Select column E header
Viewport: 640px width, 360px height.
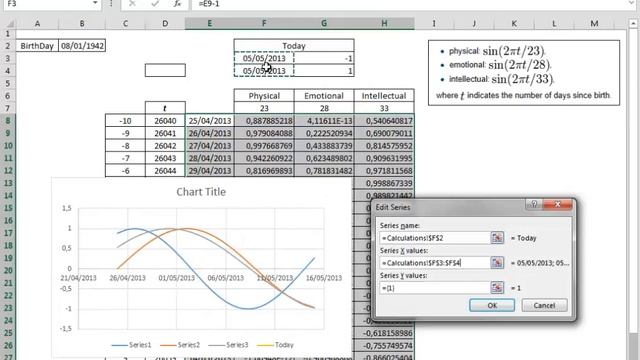click(209, 24)
